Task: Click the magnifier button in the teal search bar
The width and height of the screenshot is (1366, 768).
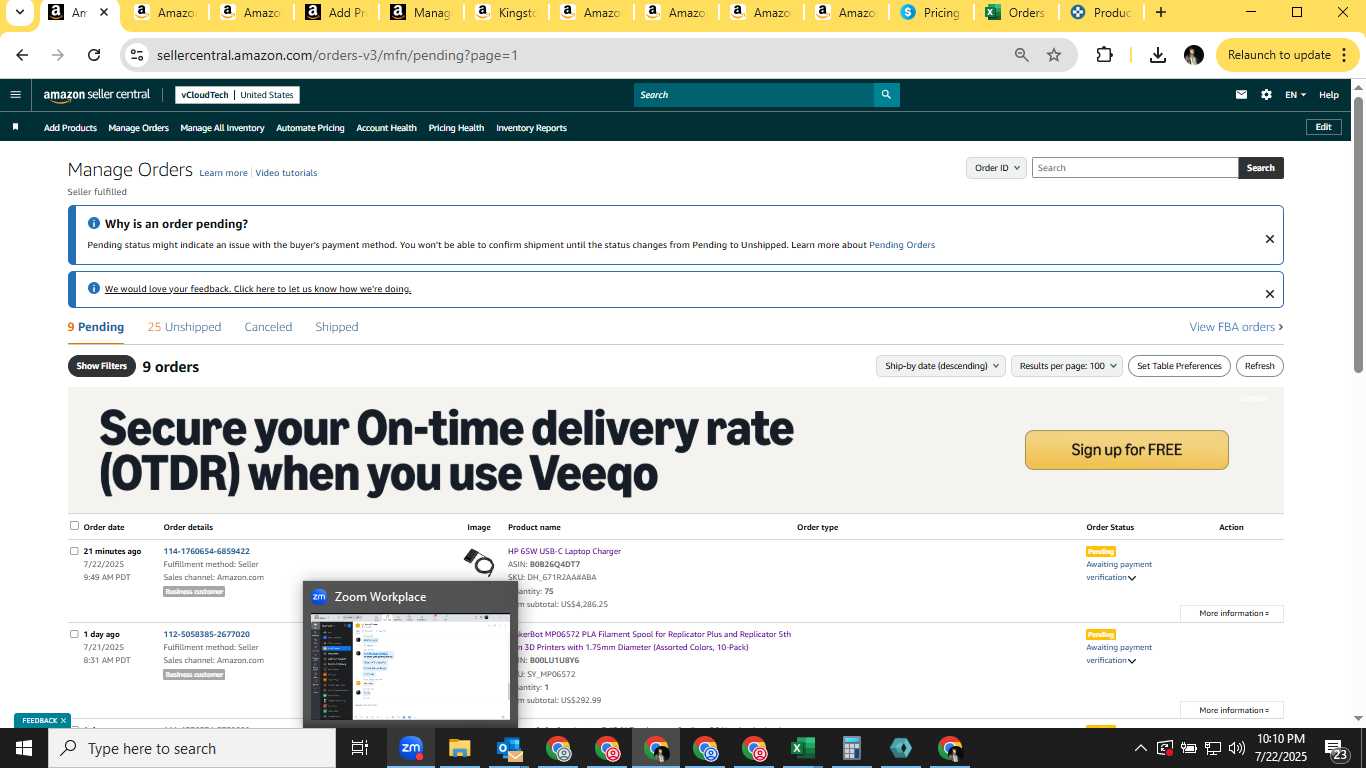Action: 885,95
